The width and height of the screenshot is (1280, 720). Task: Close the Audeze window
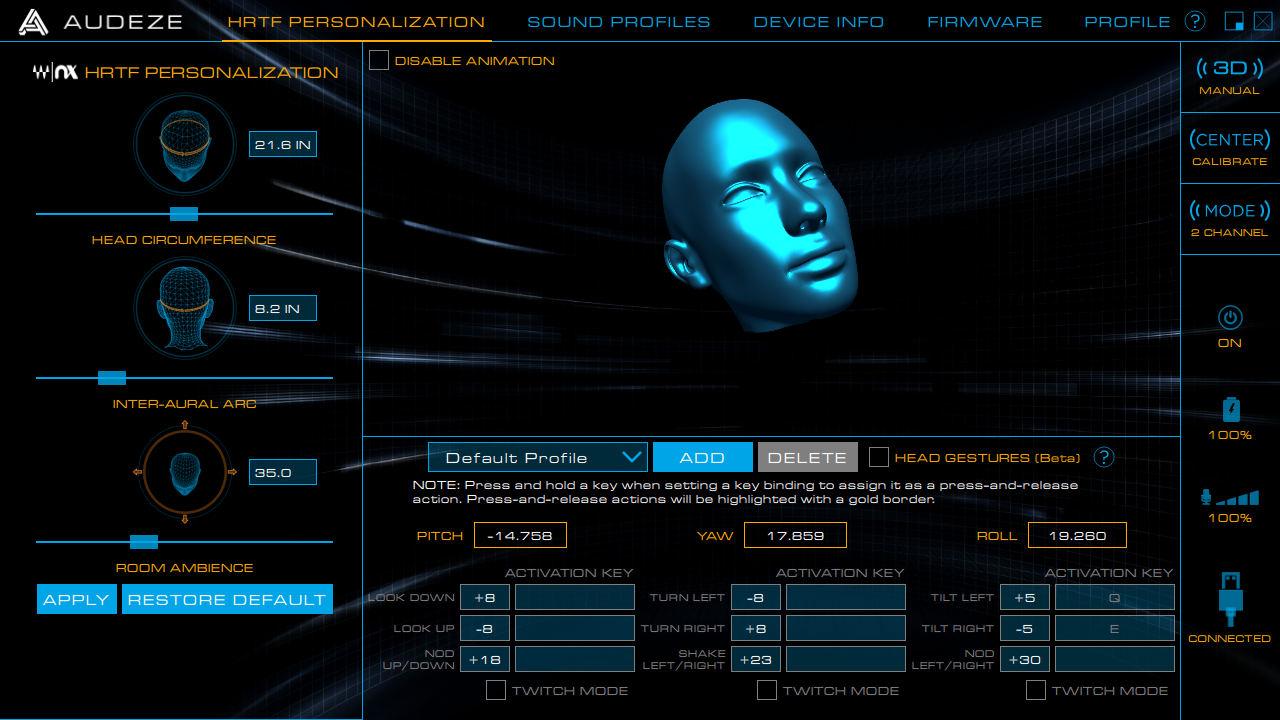[x=1262, y=21]
